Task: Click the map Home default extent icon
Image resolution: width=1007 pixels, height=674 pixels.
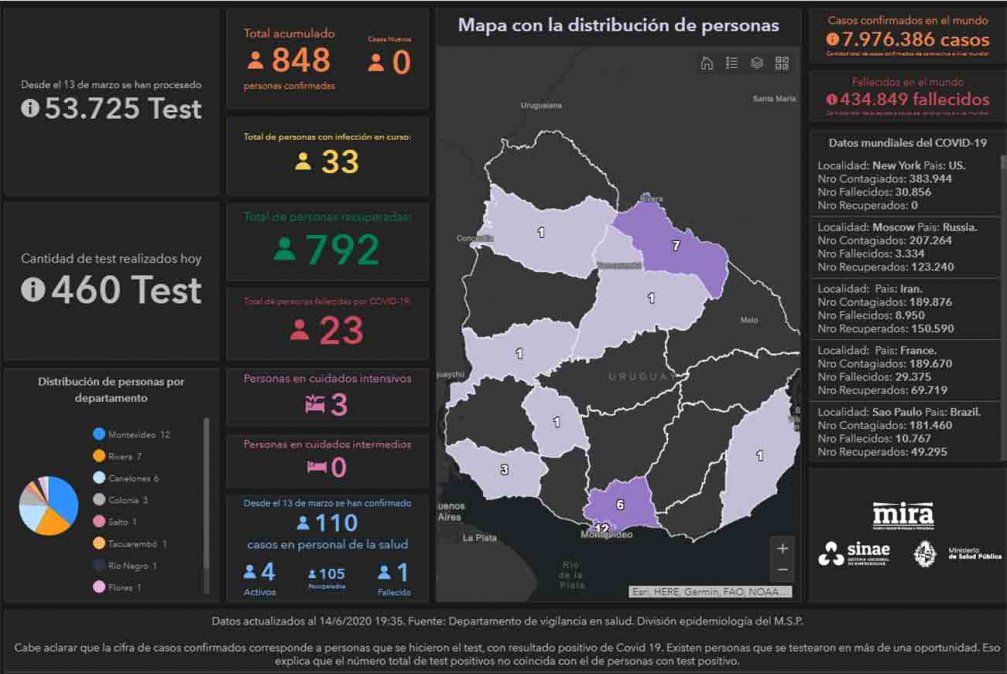Action: coord(707,64)
